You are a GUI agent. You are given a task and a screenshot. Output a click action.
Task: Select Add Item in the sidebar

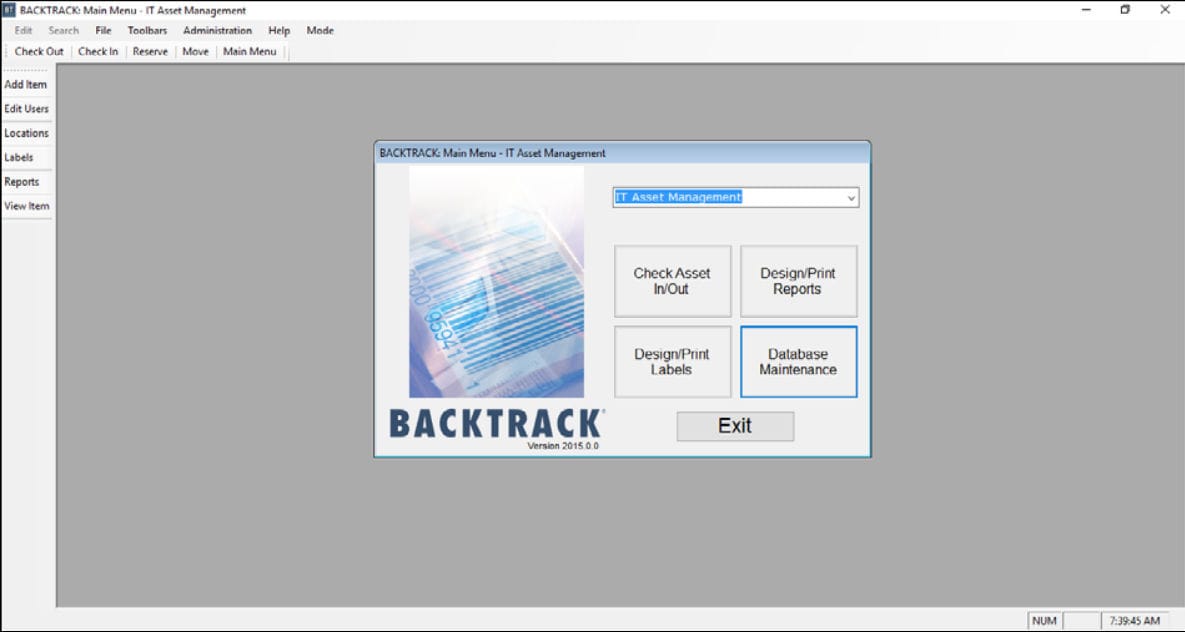point(26,84)
